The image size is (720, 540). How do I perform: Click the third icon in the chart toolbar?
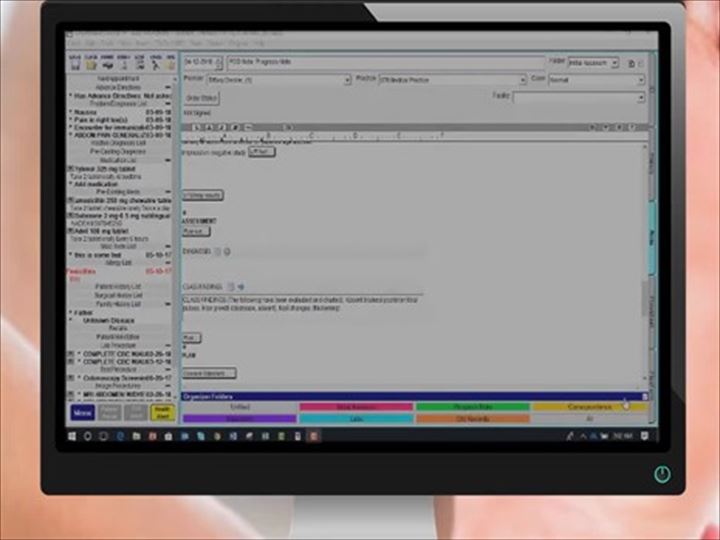pos(106,63)
